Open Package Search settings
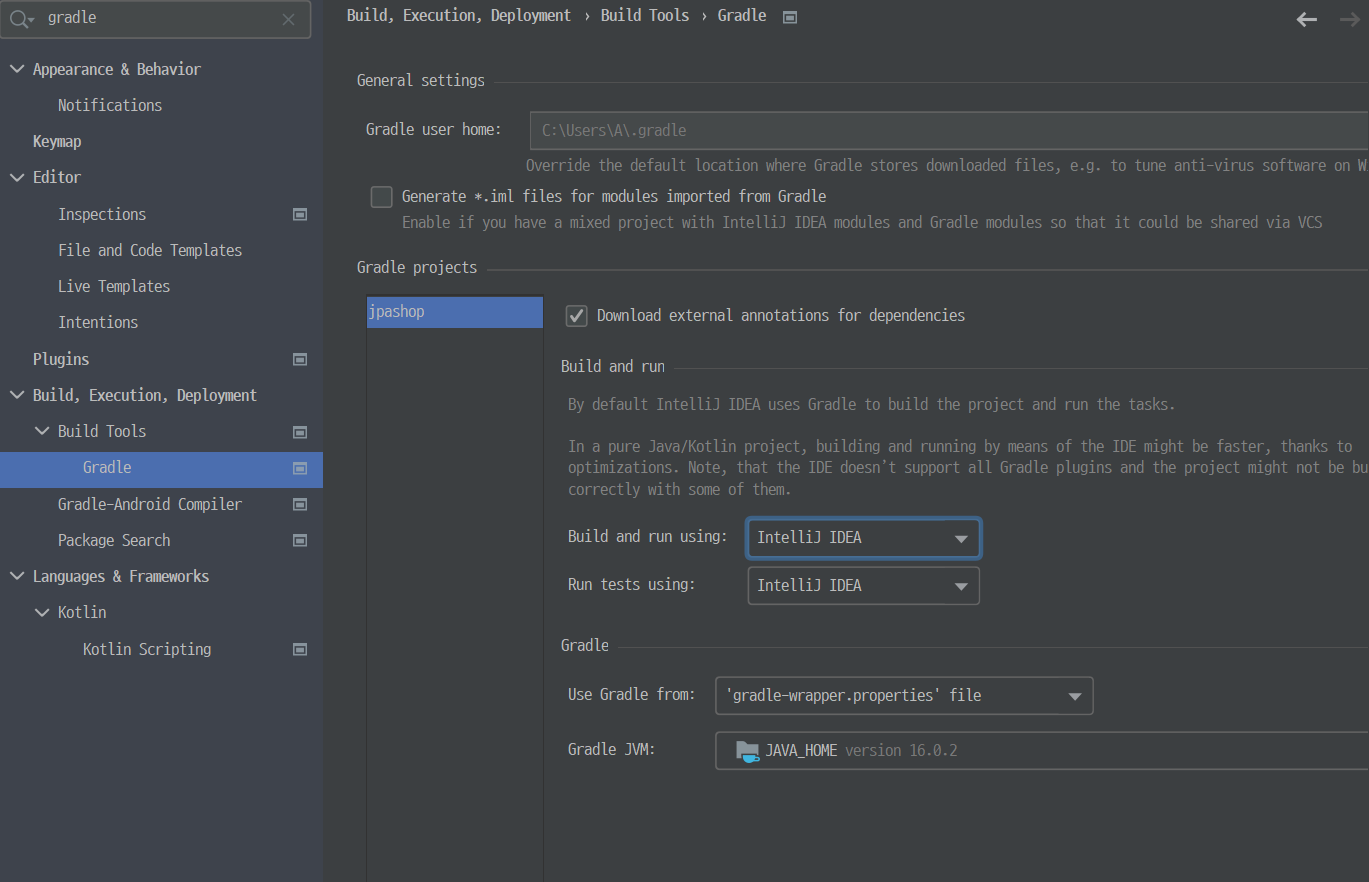This screenshot has width=1369, height=882. [114, 540]
